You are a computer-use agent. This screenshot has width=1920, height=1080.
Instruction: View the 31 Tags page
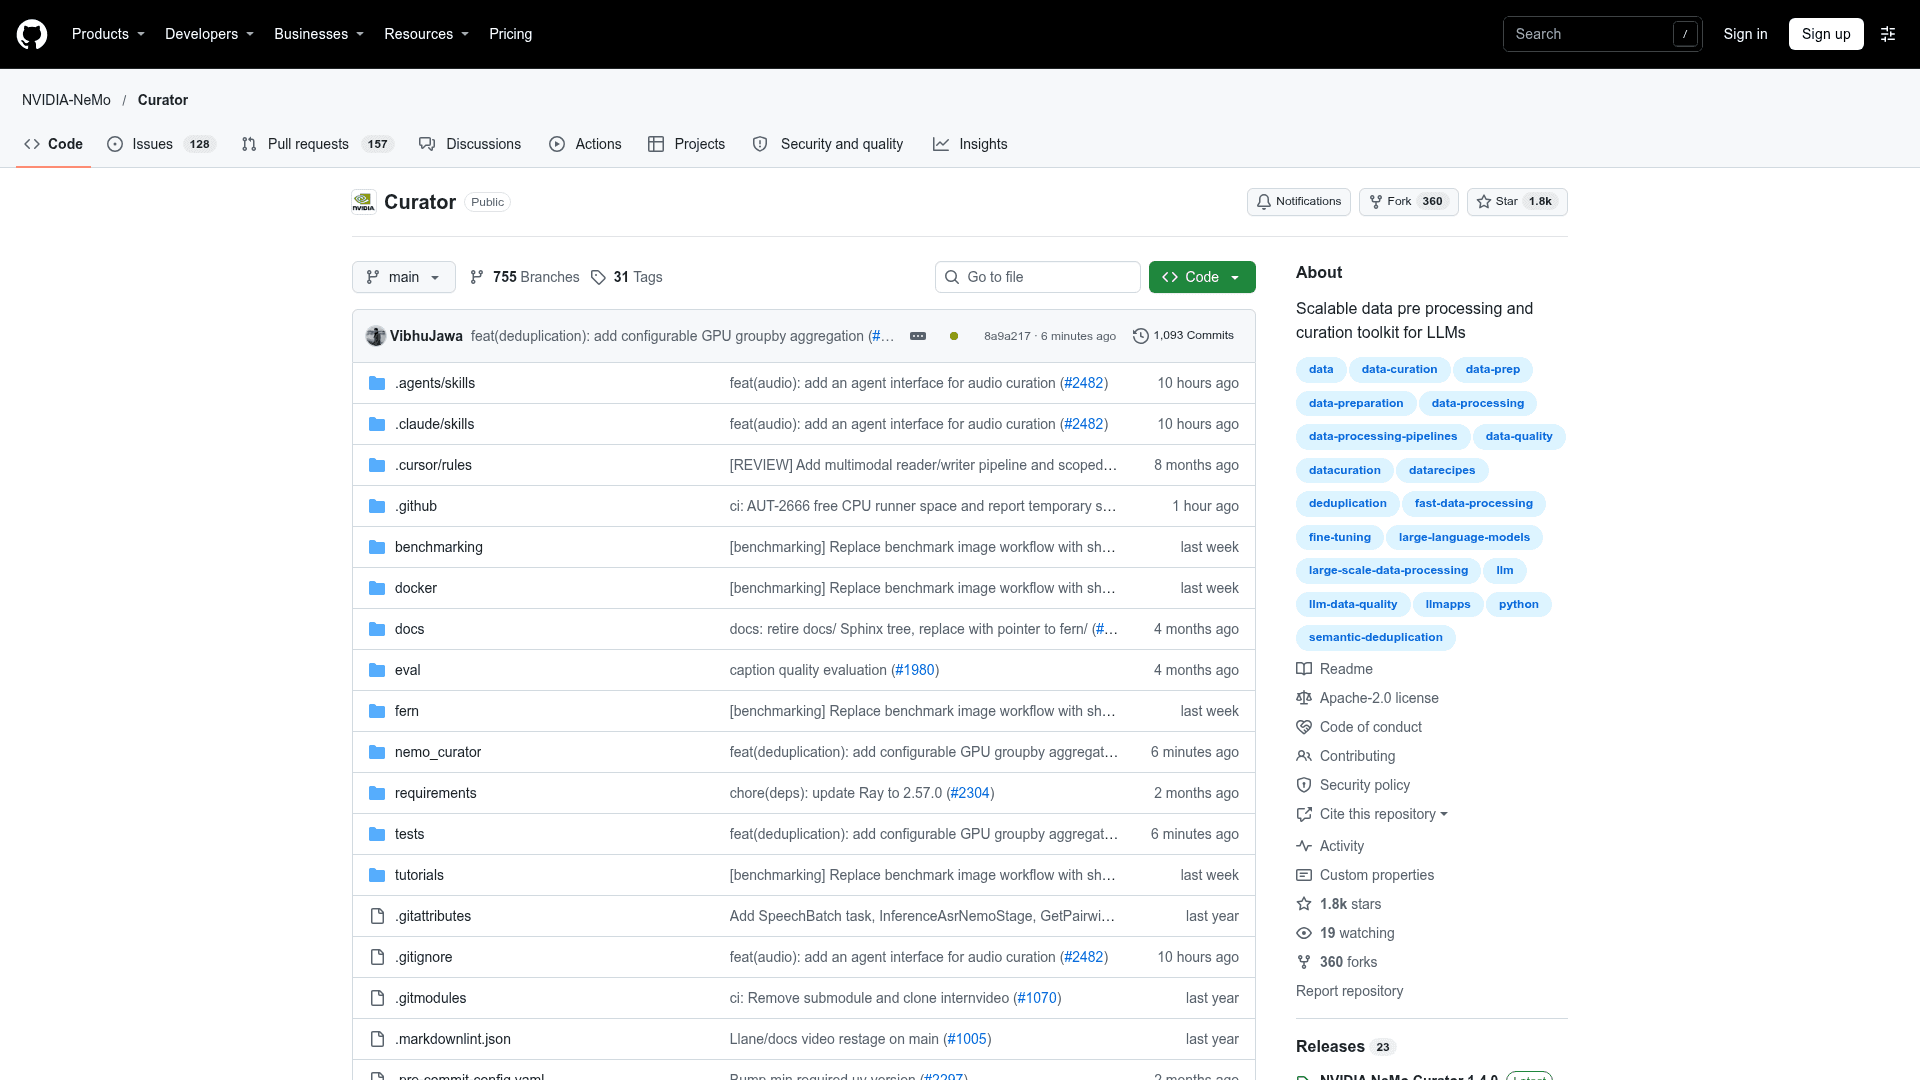point(627,277)
